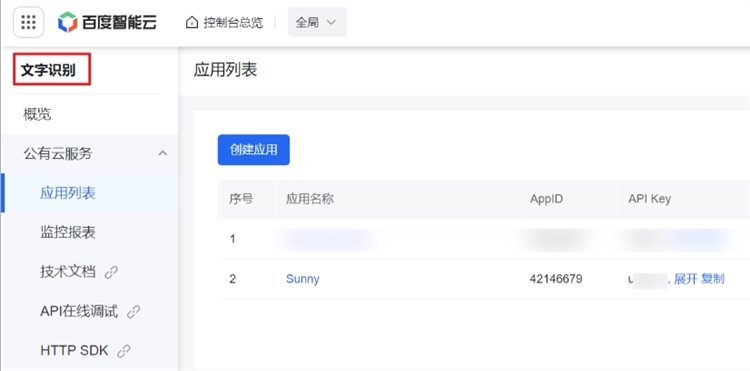Click 展开 to reveal Sunny's API Key
The height and width of the screenshot is (371, 750).
[x=685, y=279]
